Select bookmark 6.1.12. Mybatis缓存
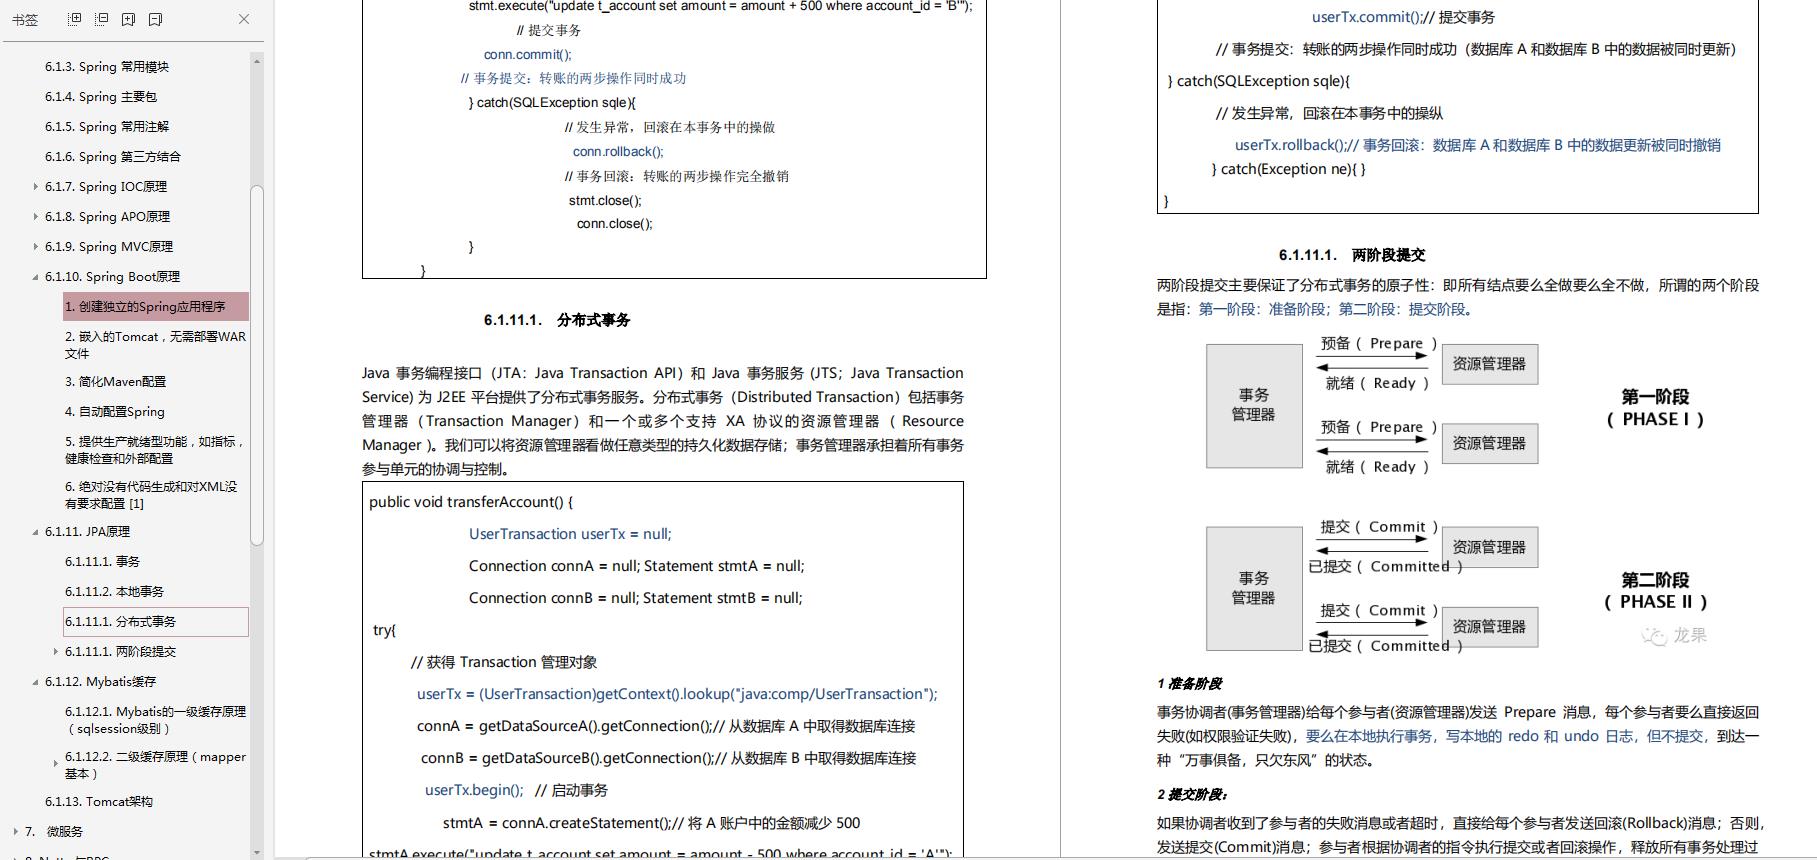Viewport: 1817px width, 860px height. click(x=100, y=681)
